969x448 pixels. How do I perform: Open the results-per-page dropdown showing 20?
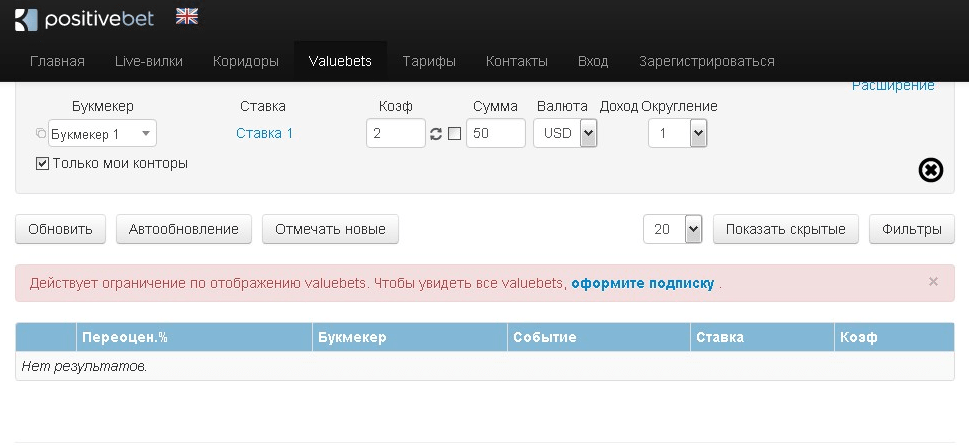pos(672,229)
